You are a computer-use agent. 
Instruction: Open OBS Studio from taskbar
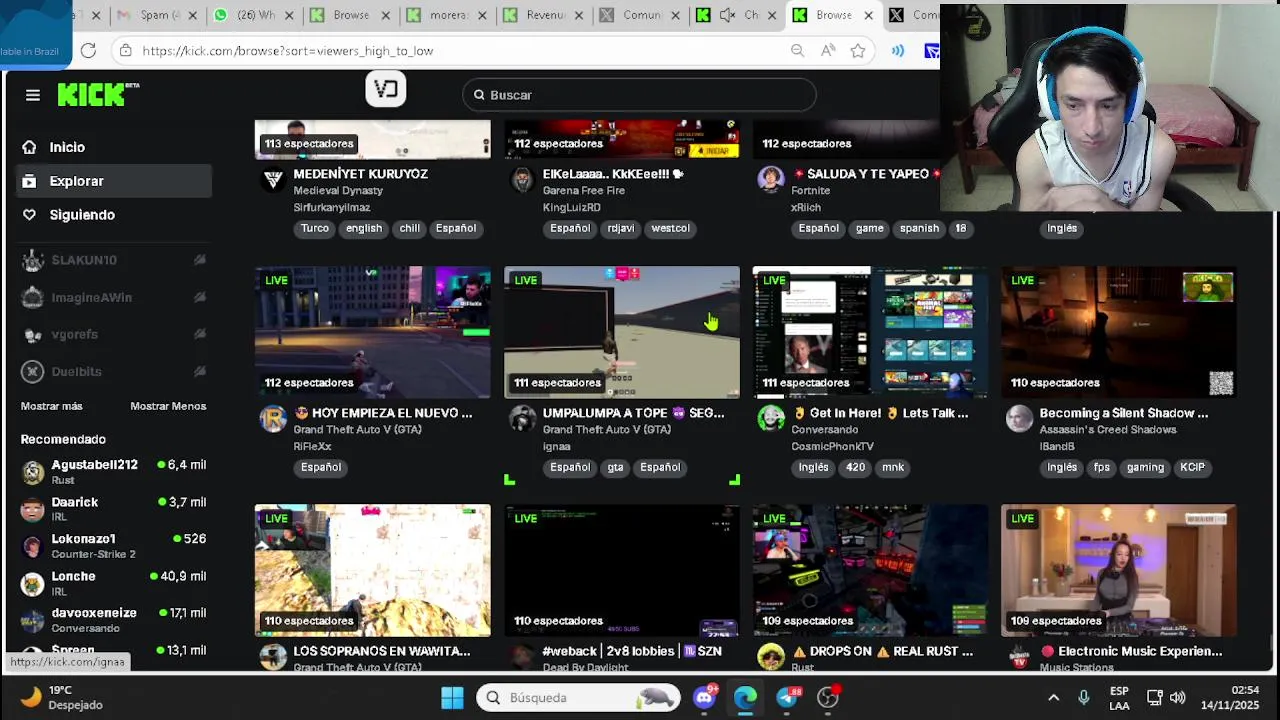pyautogui.click(x=828, y=698)
